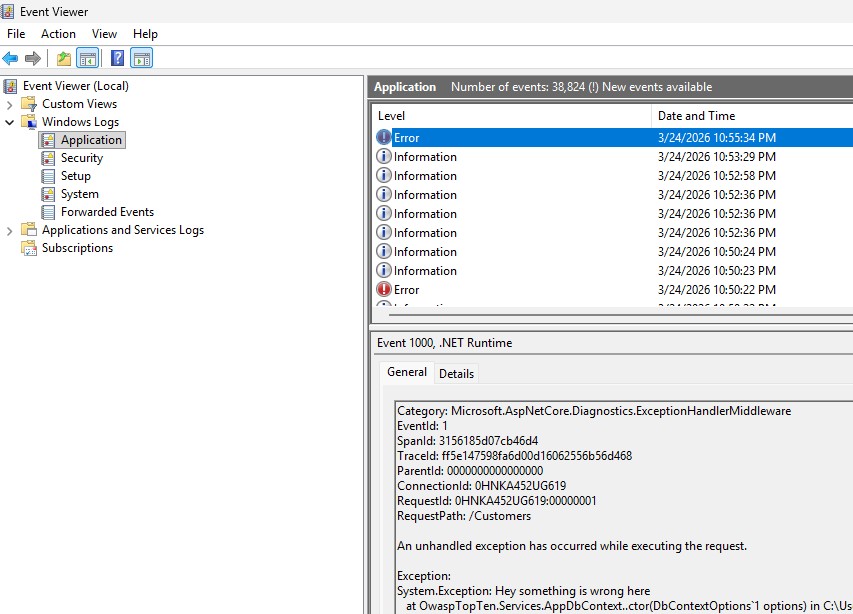853x614 pixels.
Task: Click the 3/24/2026 10:55:34 PM timestamp
Action: click(716, 138)
